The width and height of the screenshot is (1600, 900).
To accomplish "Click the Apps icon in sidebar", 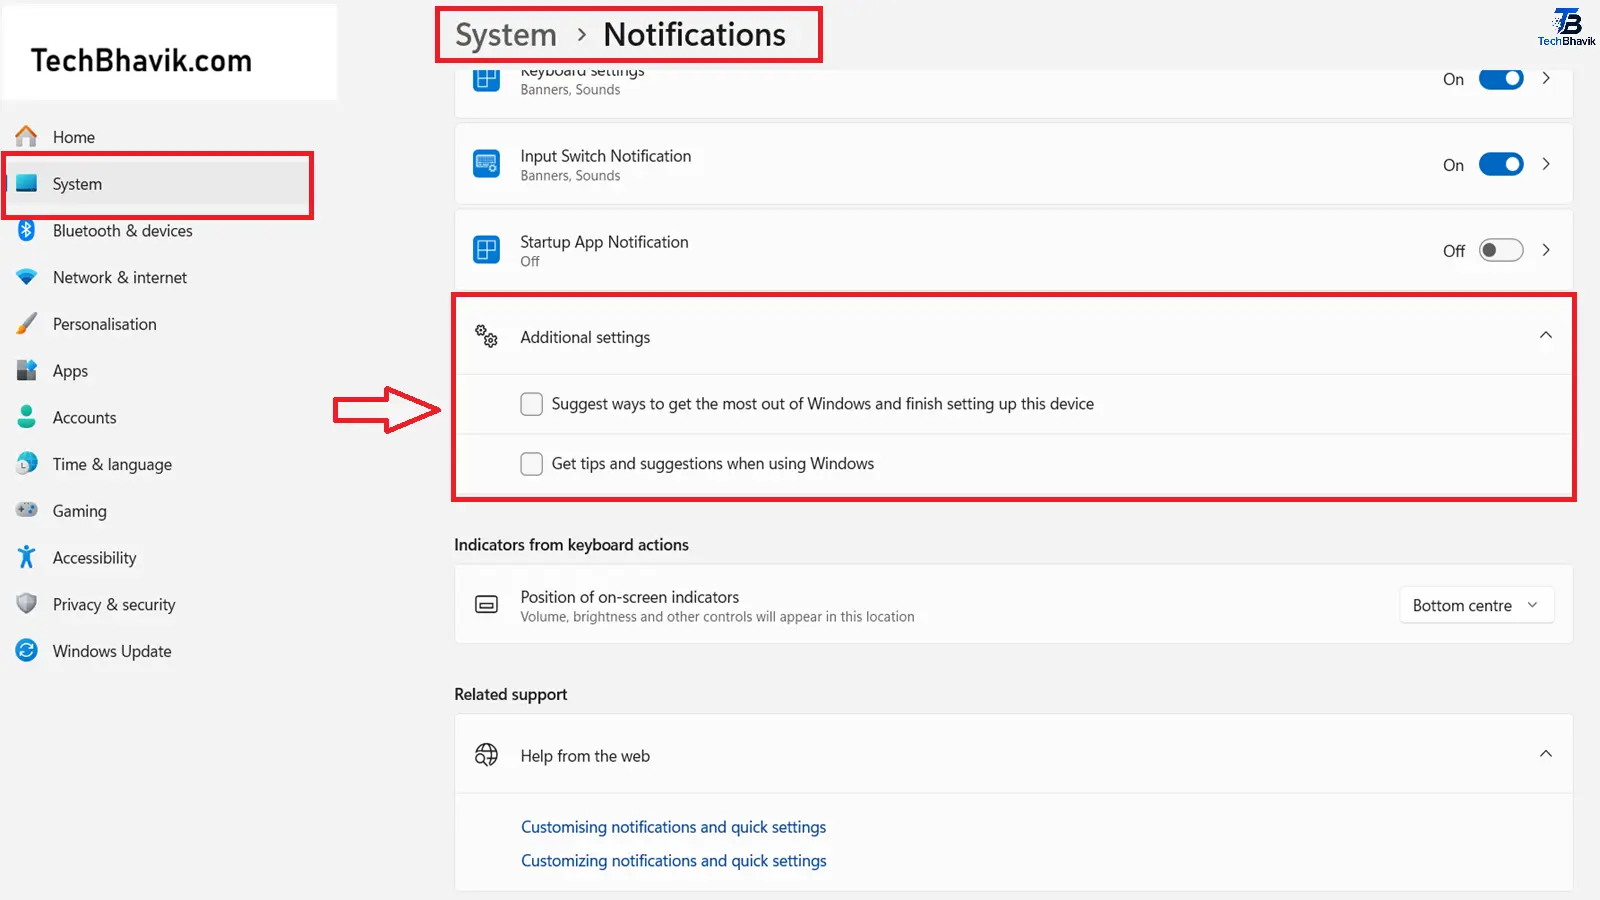I will pos(27,370).
